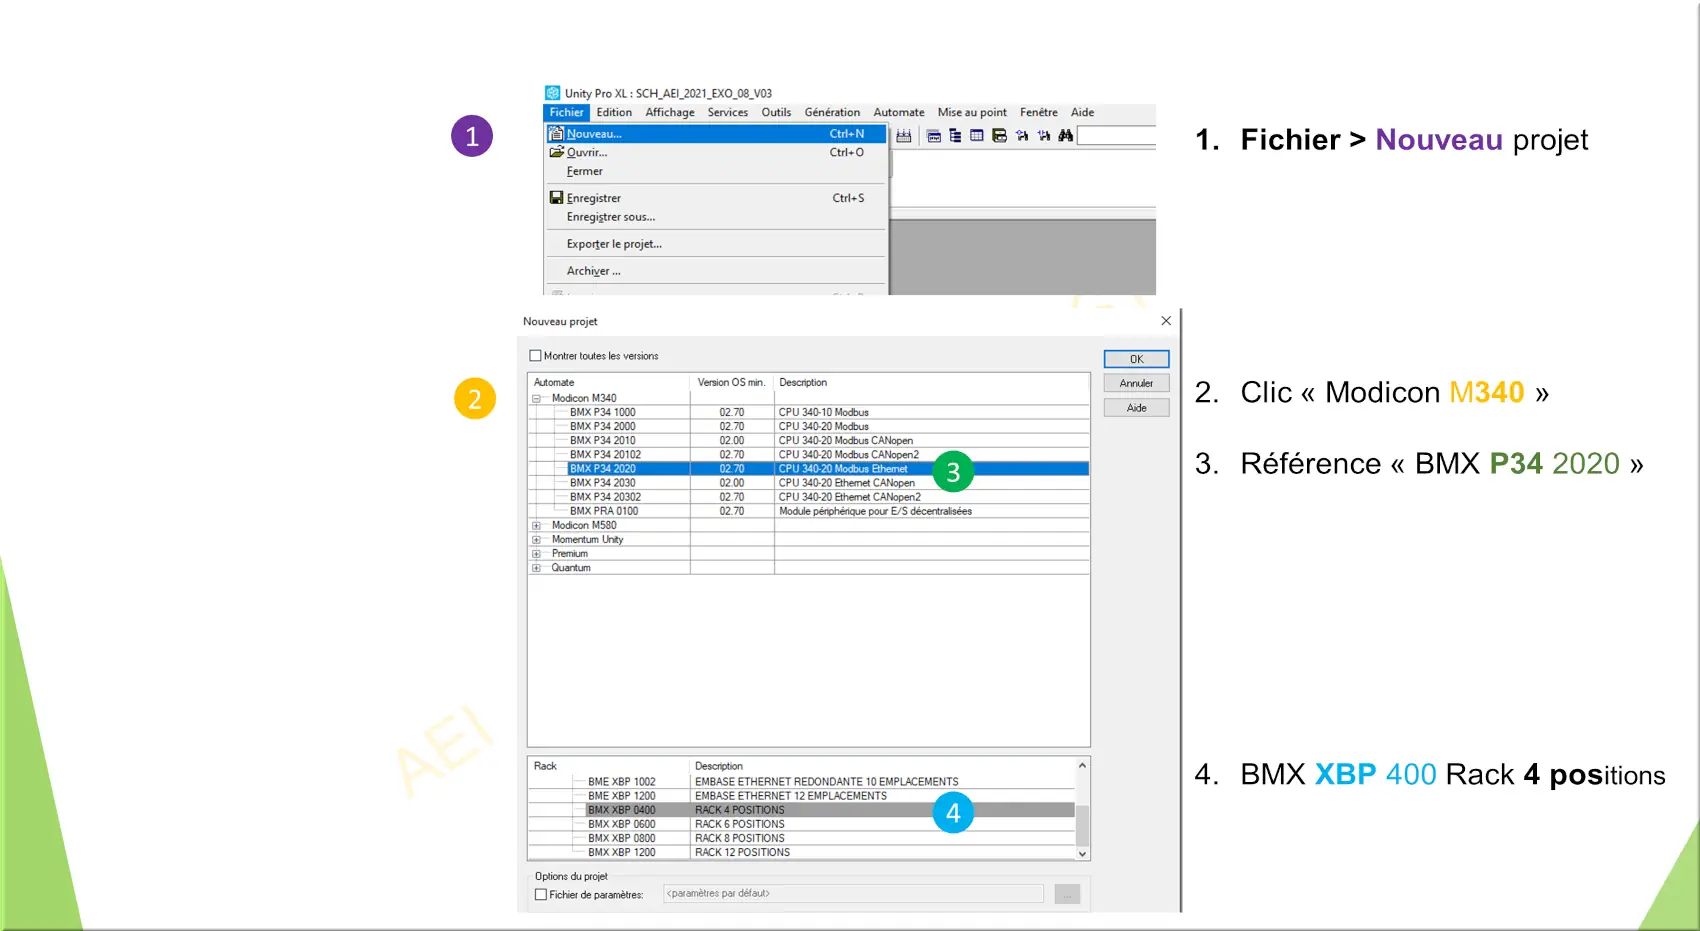Click the tree structure toolbar icon
The image size is (1700, 931).
955,136
